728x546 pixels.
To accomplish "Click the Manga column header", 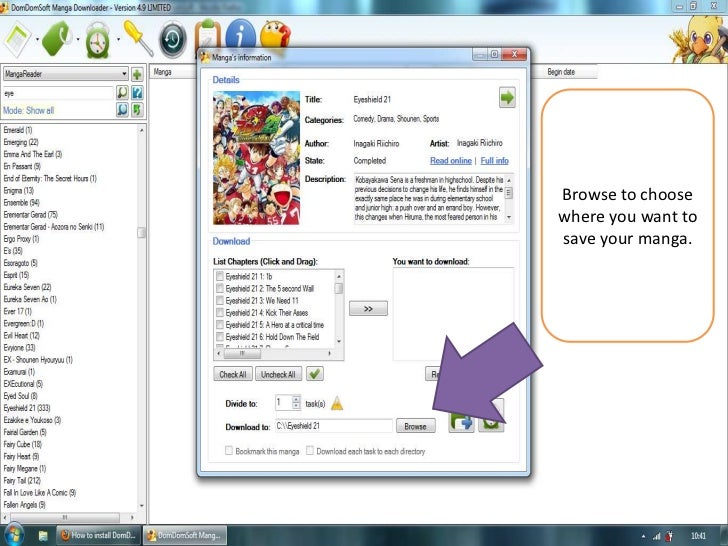I will (173, 72).
